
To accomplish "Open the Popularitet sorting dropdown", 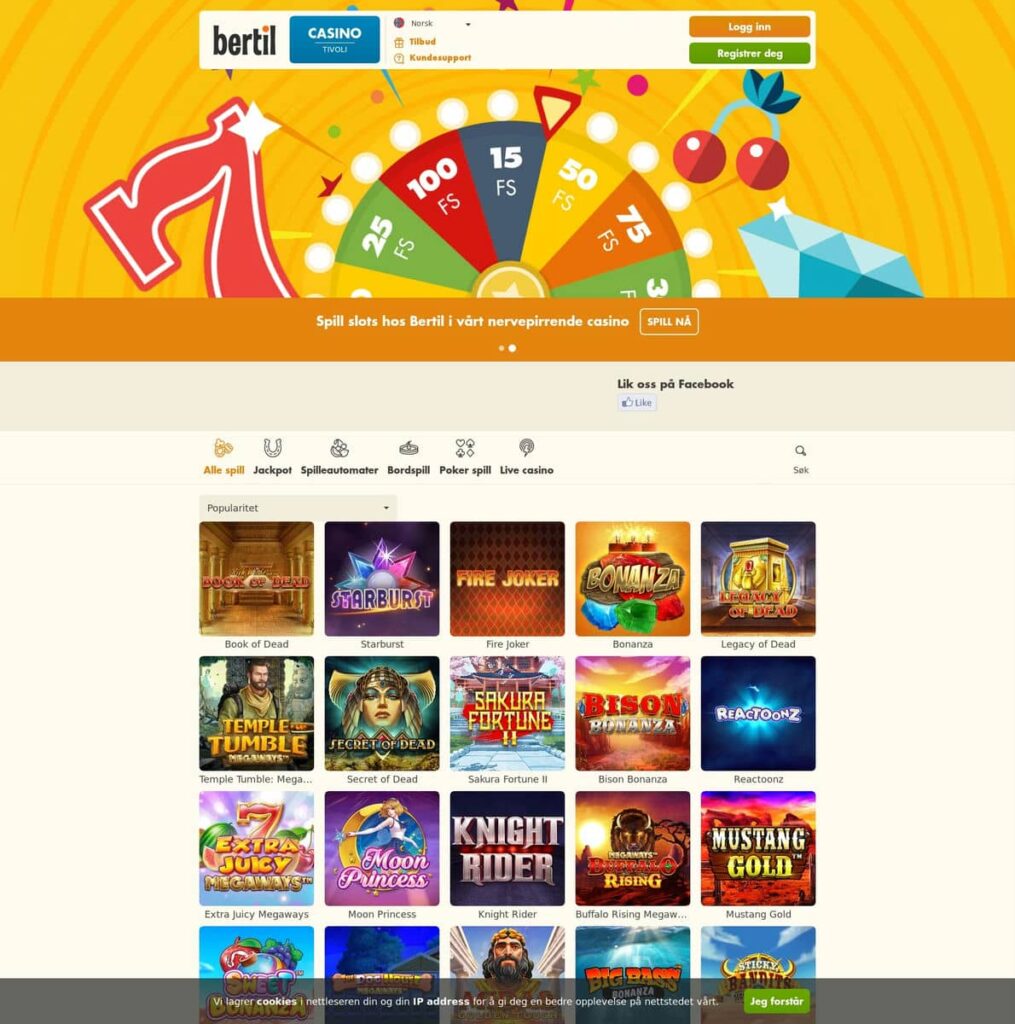I will click(x=298, y=507).
